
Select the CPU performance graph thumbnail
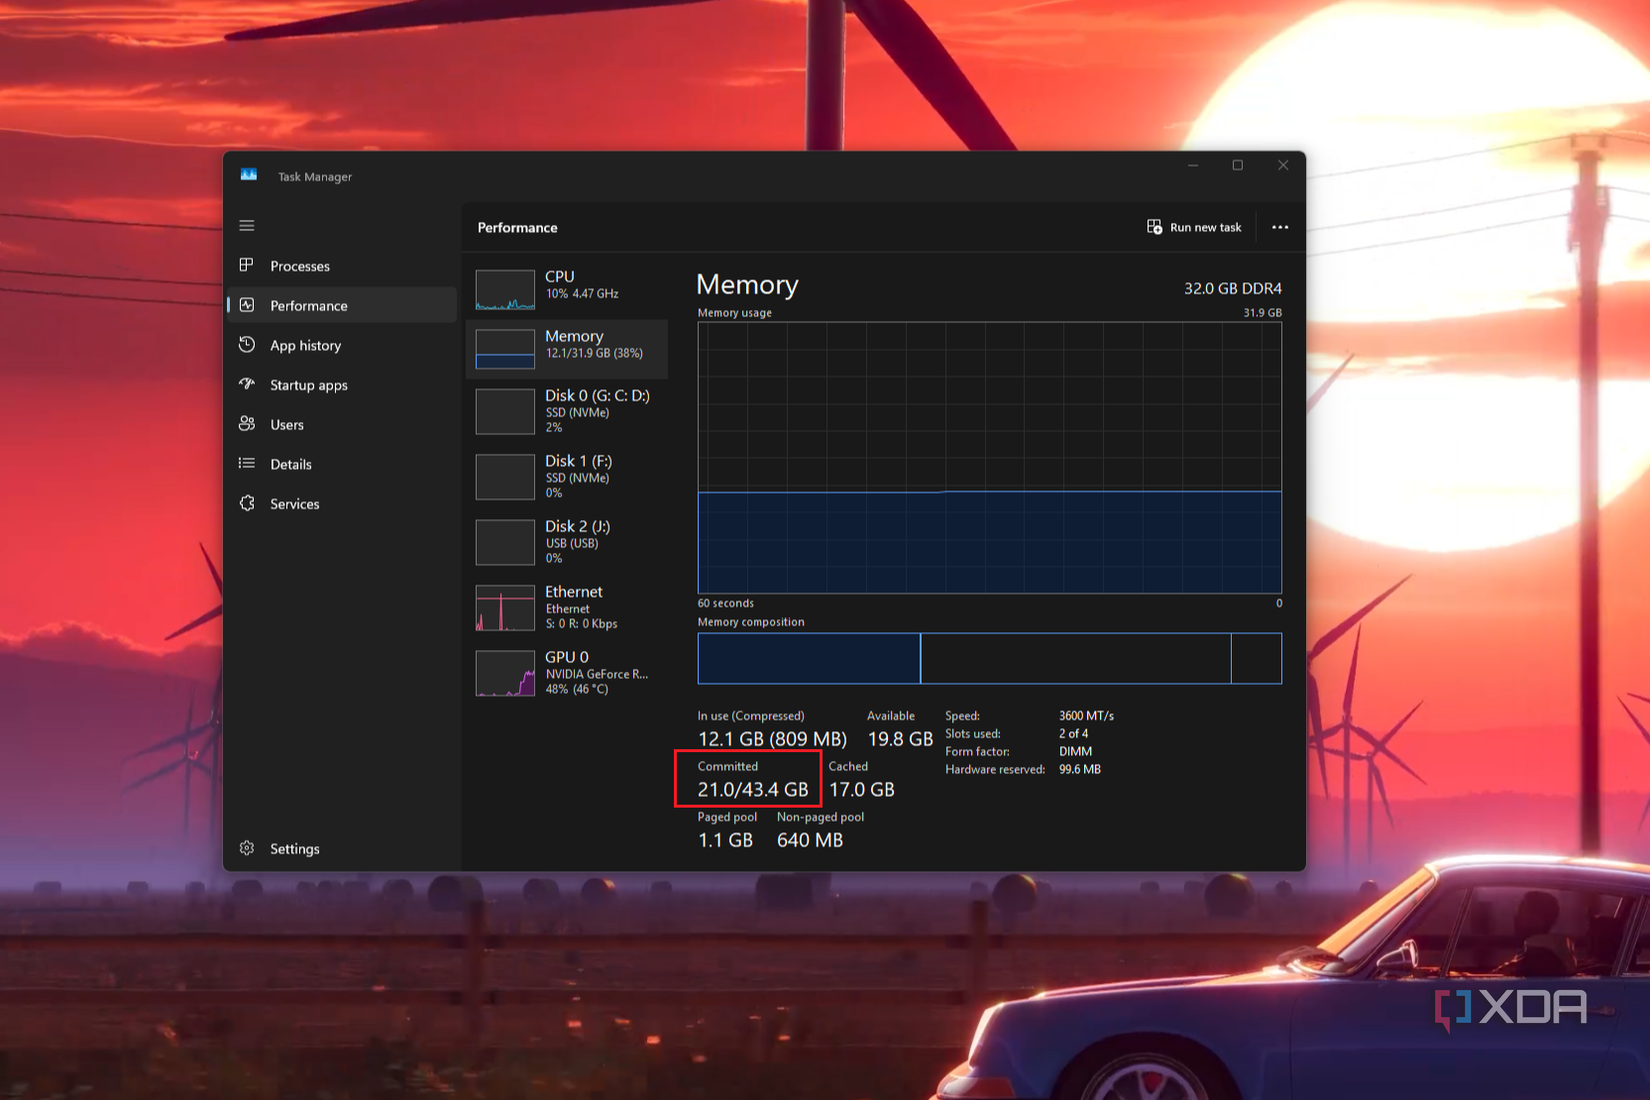coord(505,290)
